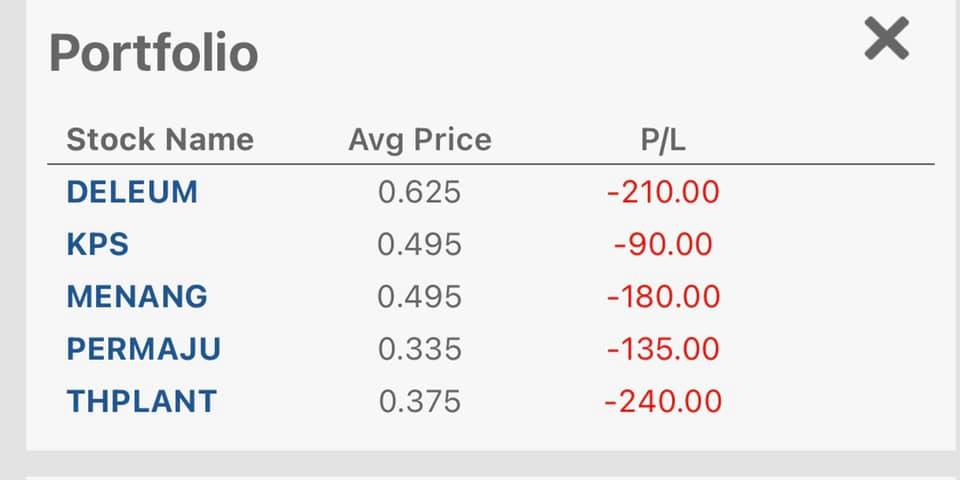960x480 pixels.
Task: Click the -180.00 loss value for MENANG
Action: [x=663, y=297]
